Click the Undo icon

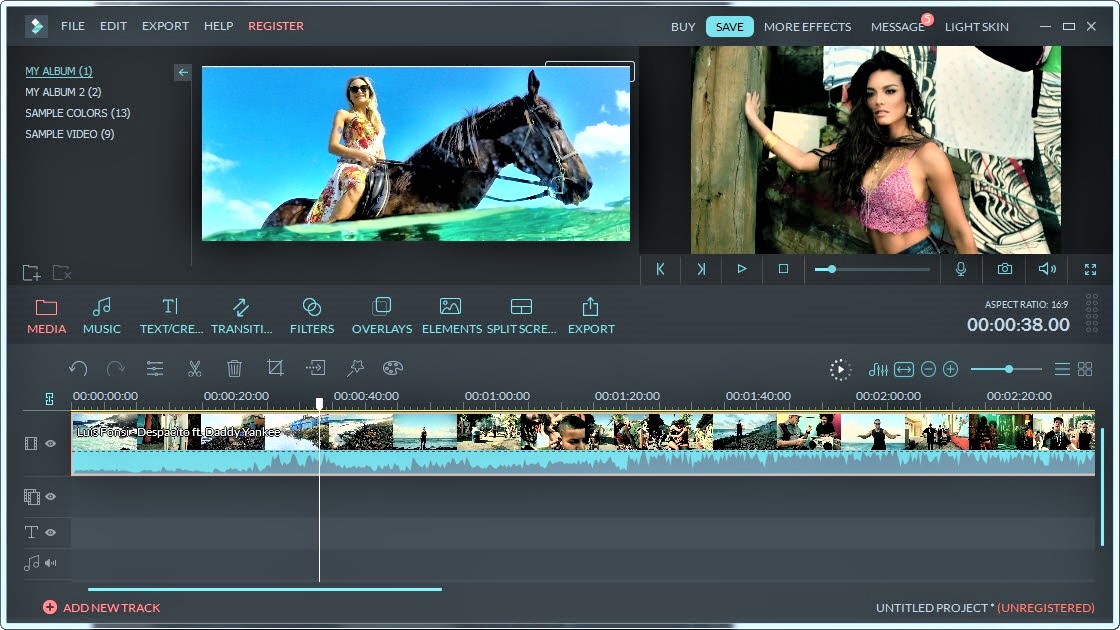pos(78,368)
